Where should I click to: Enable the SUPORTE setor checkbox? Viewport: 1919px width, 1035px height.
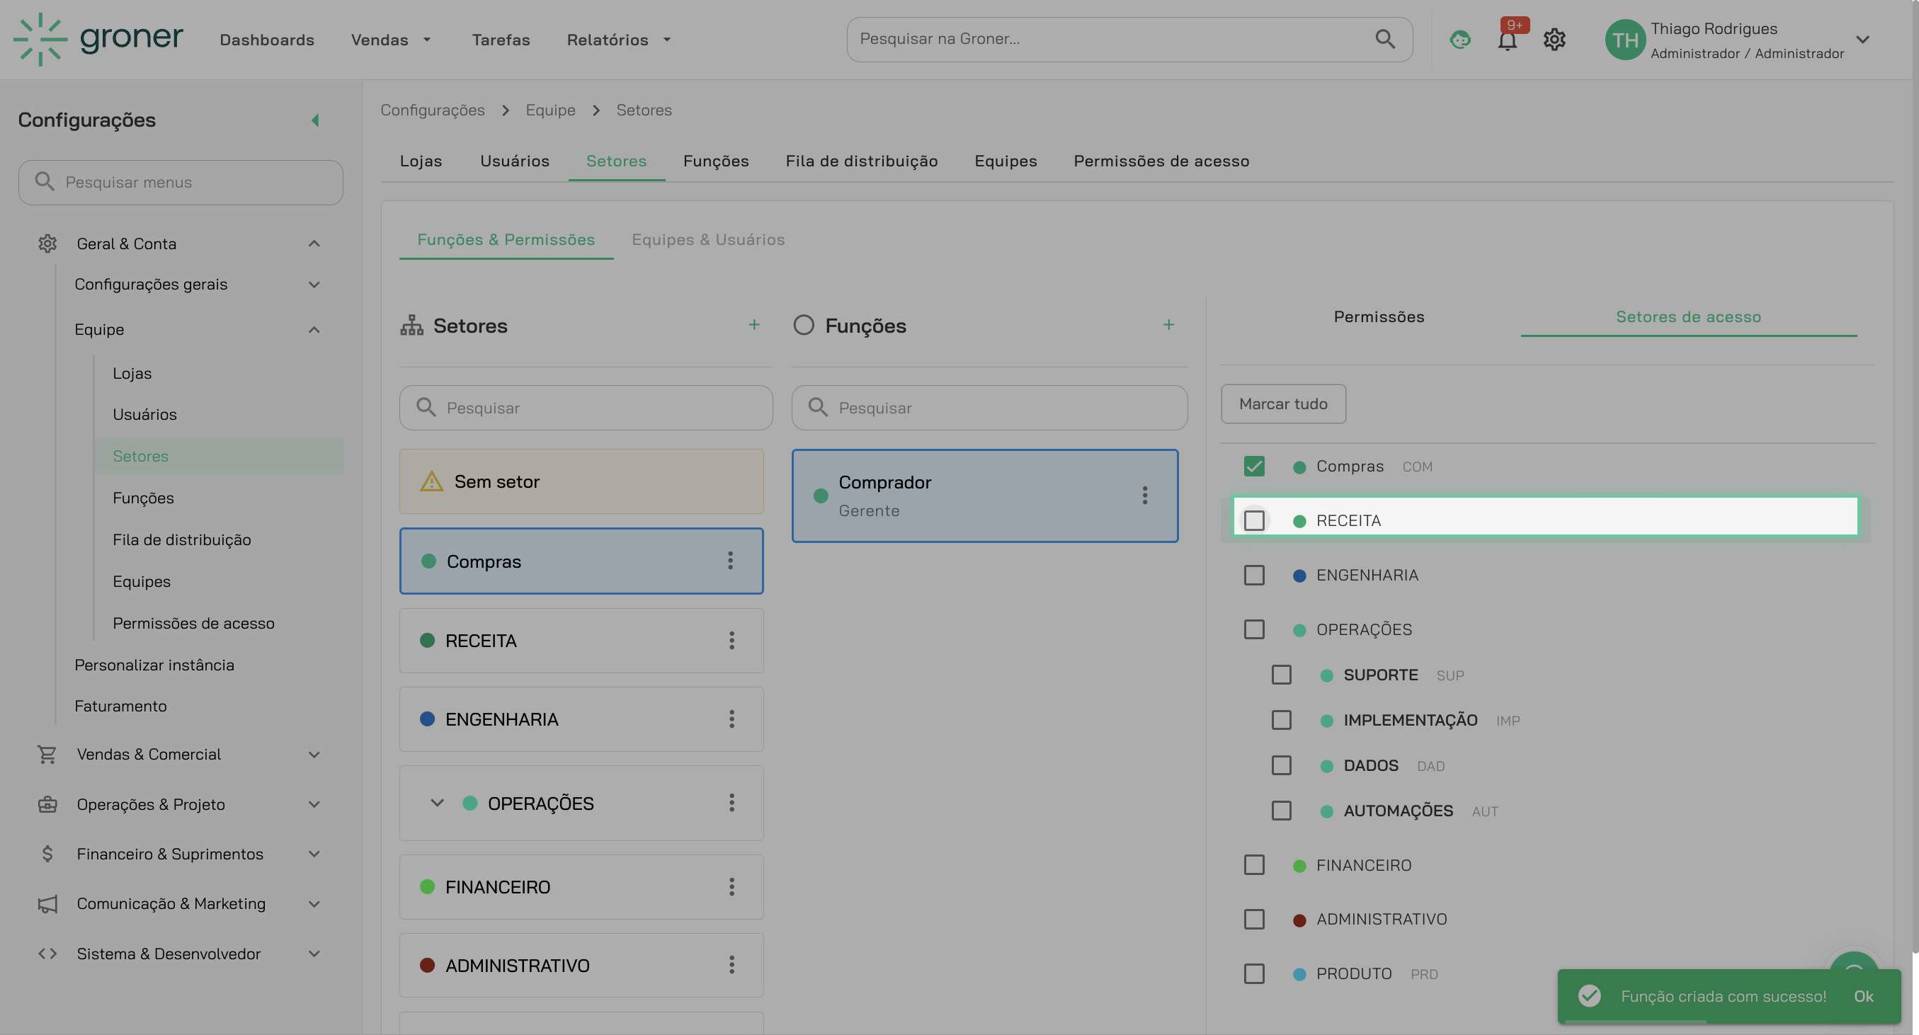click(1280, 675)
